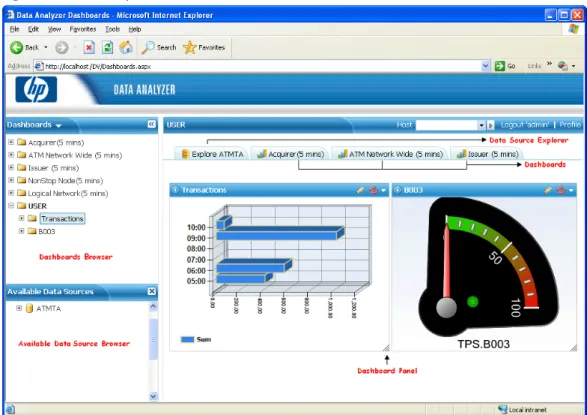Click the blue Sum legend swatch
The image size is (587, 415).
tap(188, 339)
